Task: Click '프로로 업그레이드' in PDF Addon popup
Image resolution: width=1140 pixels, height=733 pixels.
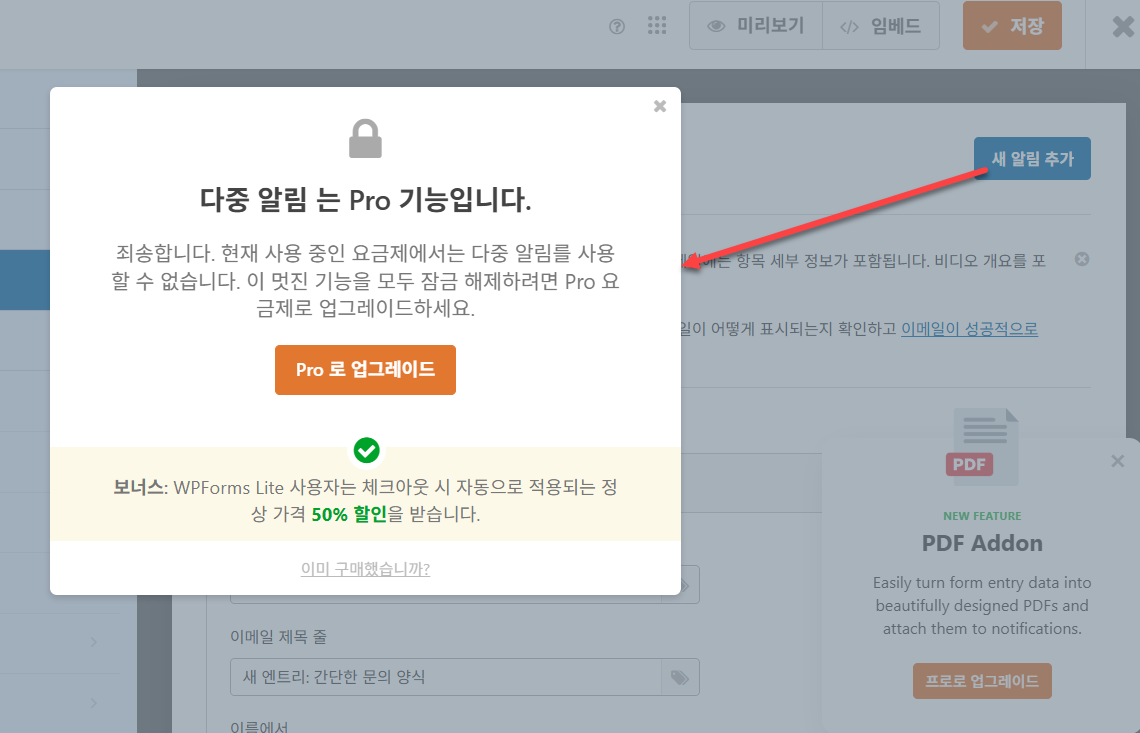Action: pyautogui.click(x=982, y=681)
